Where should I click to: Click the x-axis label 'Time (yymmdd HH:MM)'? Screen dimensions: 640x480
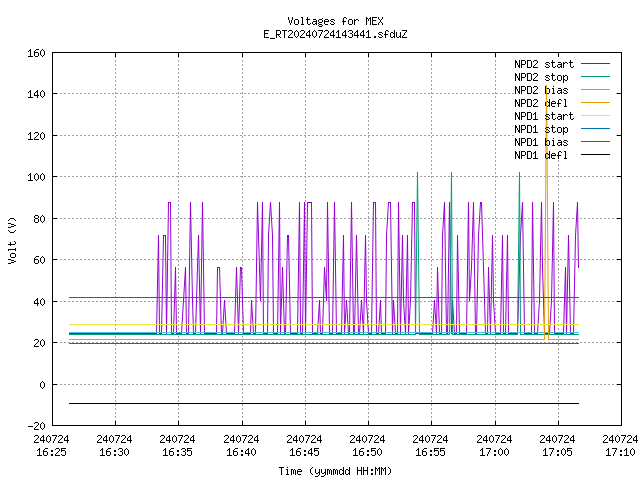335,471
